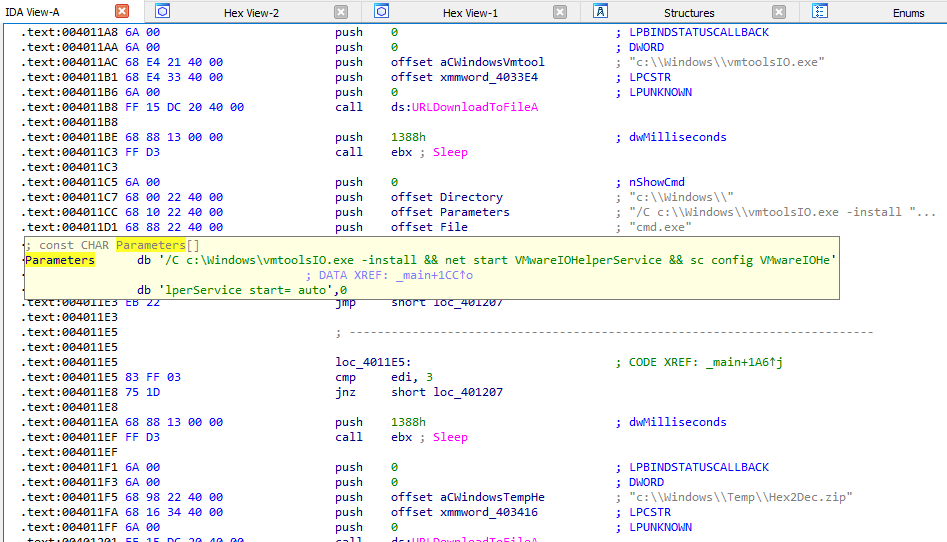
Task: Open the Enums tab
Action: [908, 13]
